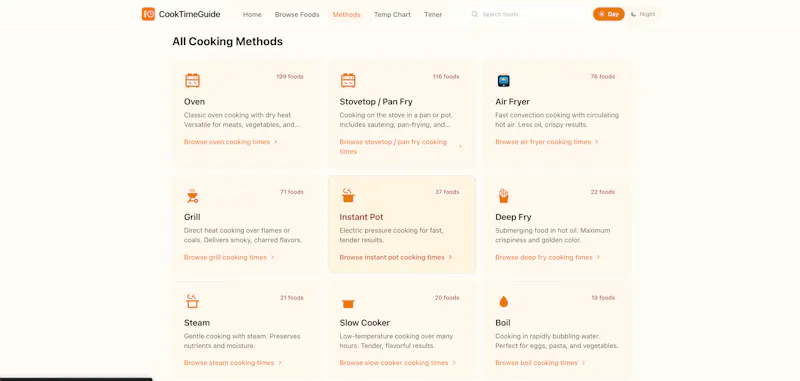Switch to Night mode
This screenshot has height=381, width=800.
tap(643, 14)
